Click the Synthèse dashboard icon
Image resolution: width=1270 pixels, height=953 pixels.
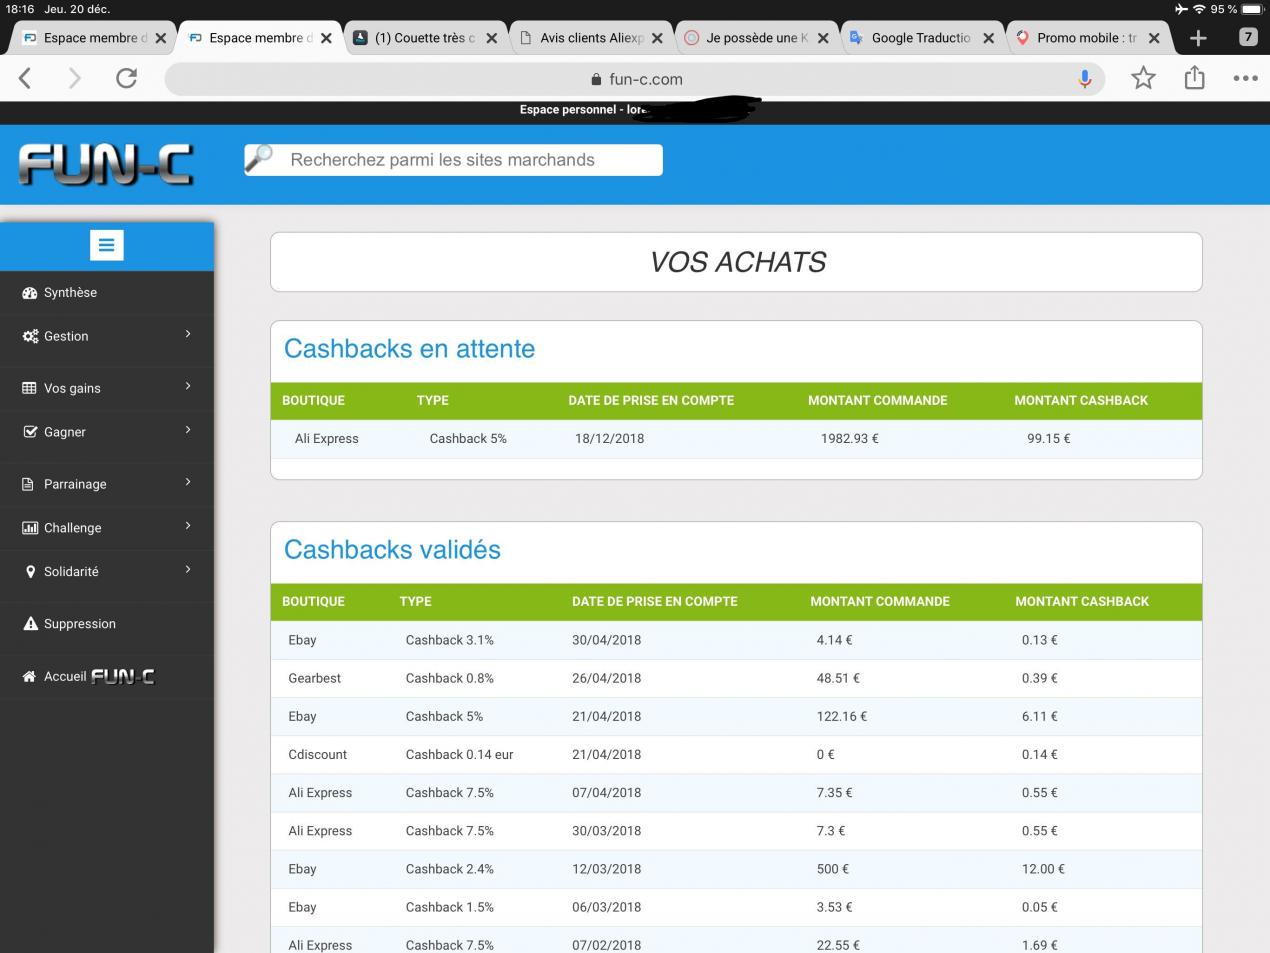click(30, 293)
